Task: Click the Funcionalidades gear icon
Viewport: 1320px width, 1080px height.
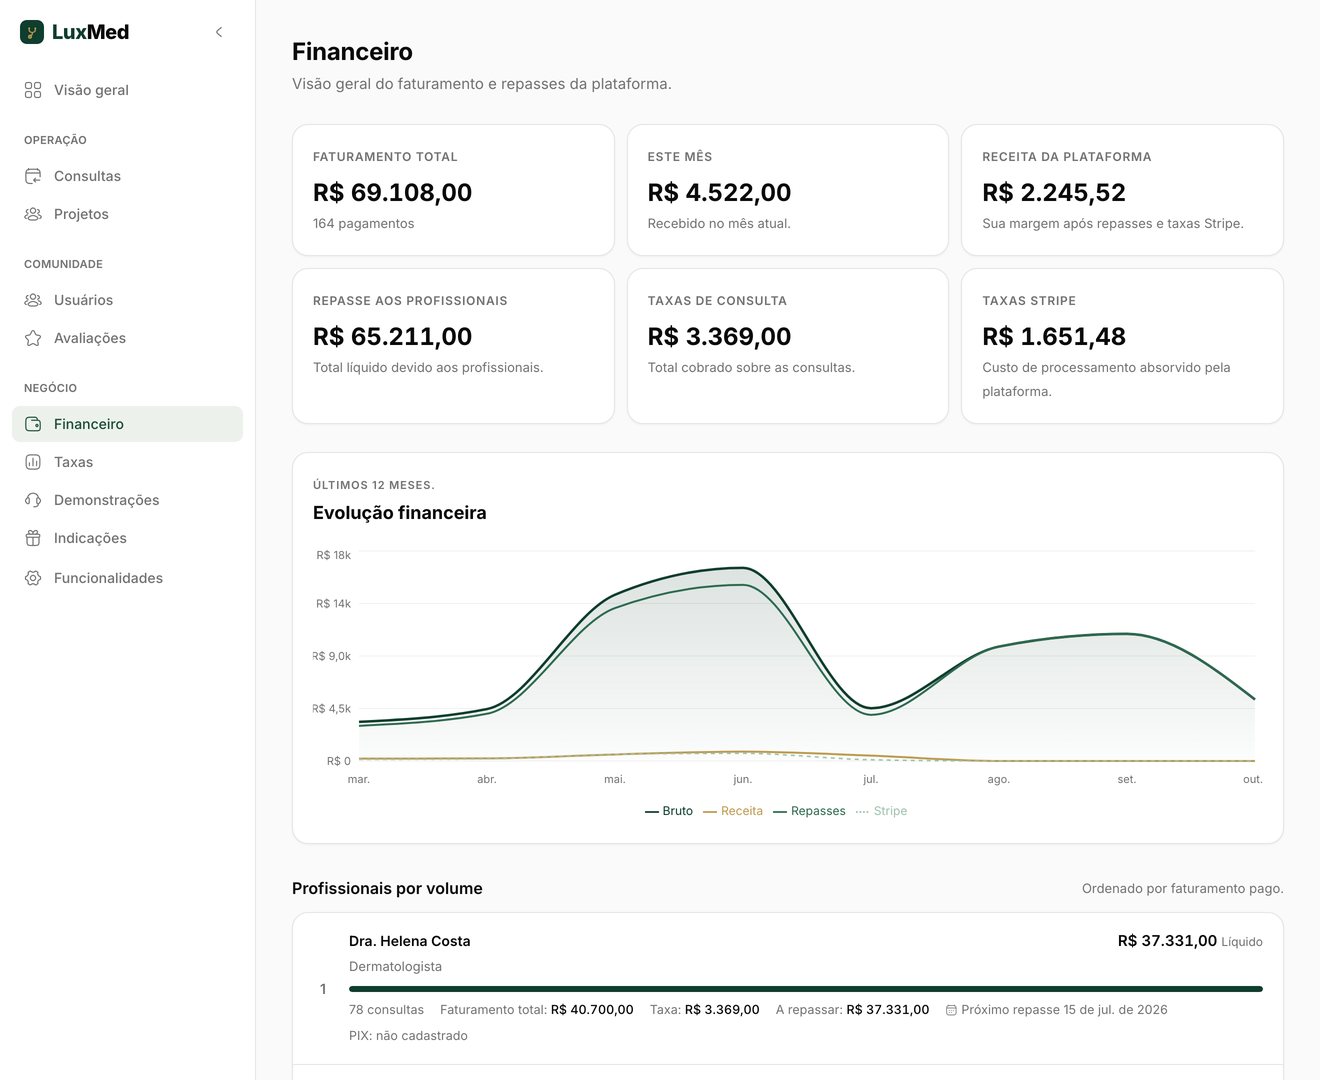Action: [x=33, y=578]
